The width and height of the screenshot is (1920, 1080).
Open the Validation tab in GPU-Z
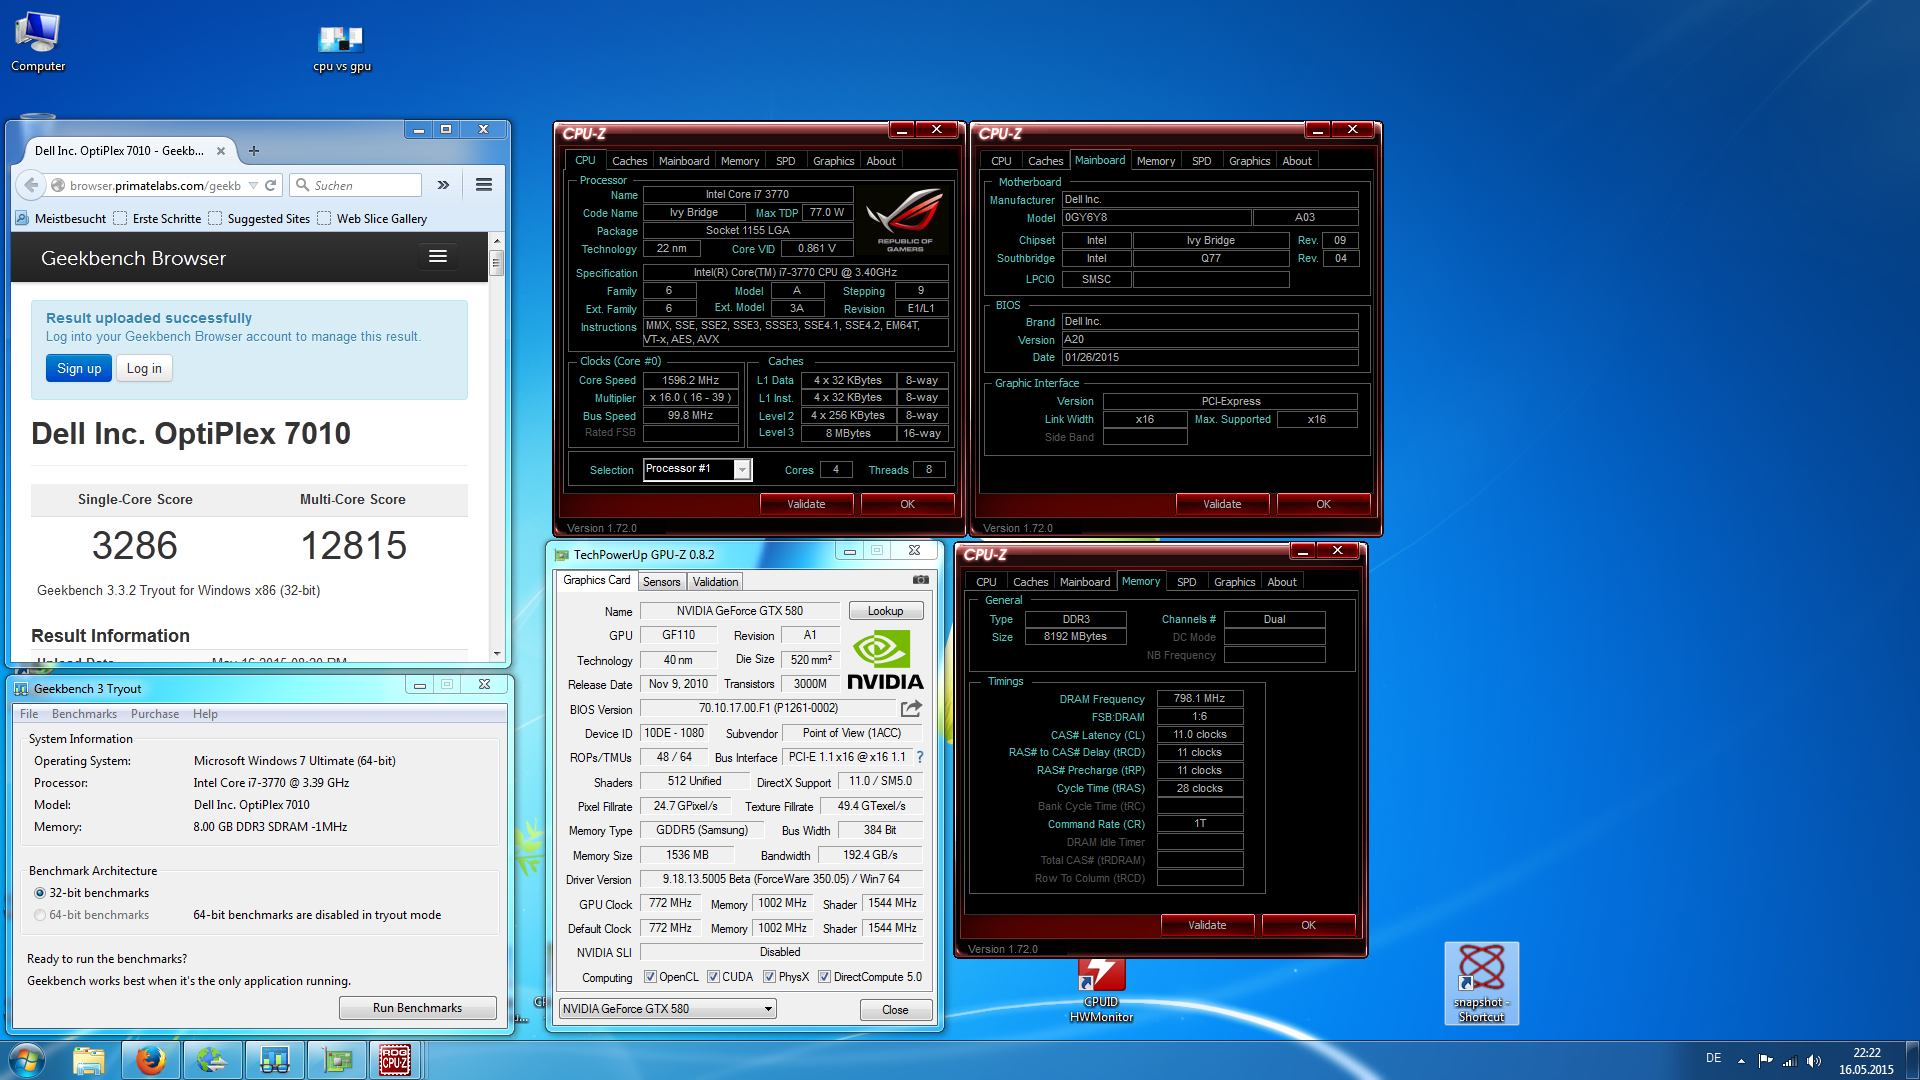(715, 582)
